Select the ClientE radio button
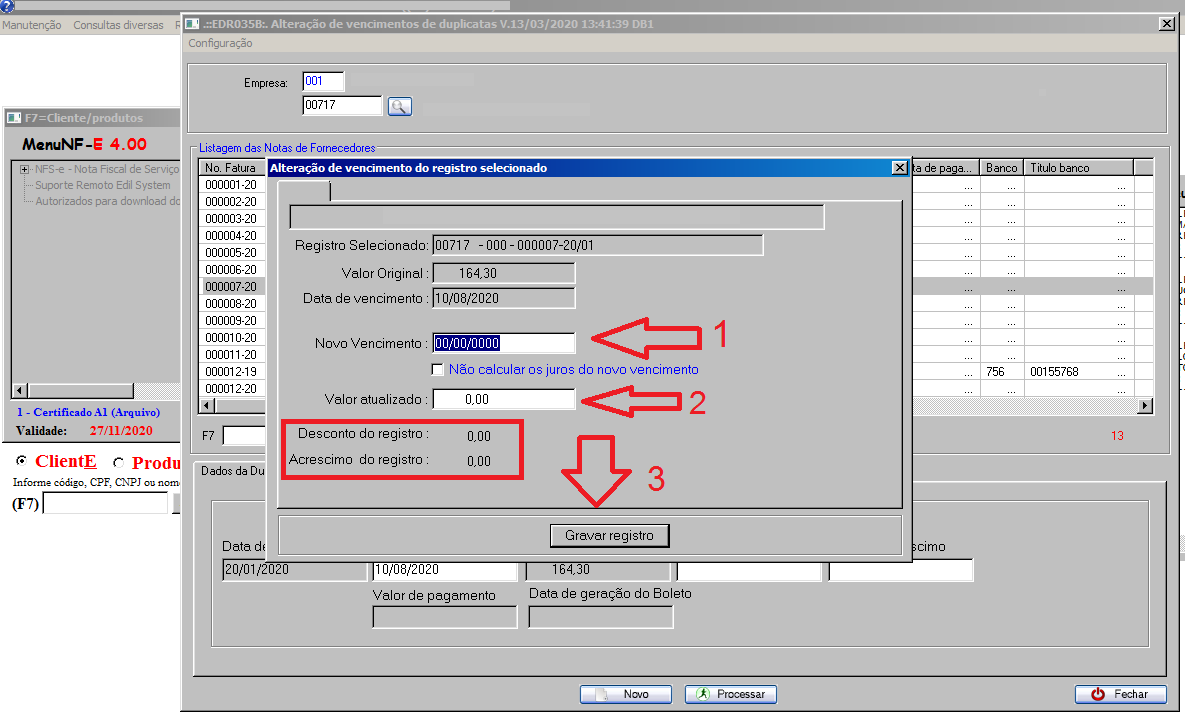Screen dimensions: 1185x721 point(22,462)
